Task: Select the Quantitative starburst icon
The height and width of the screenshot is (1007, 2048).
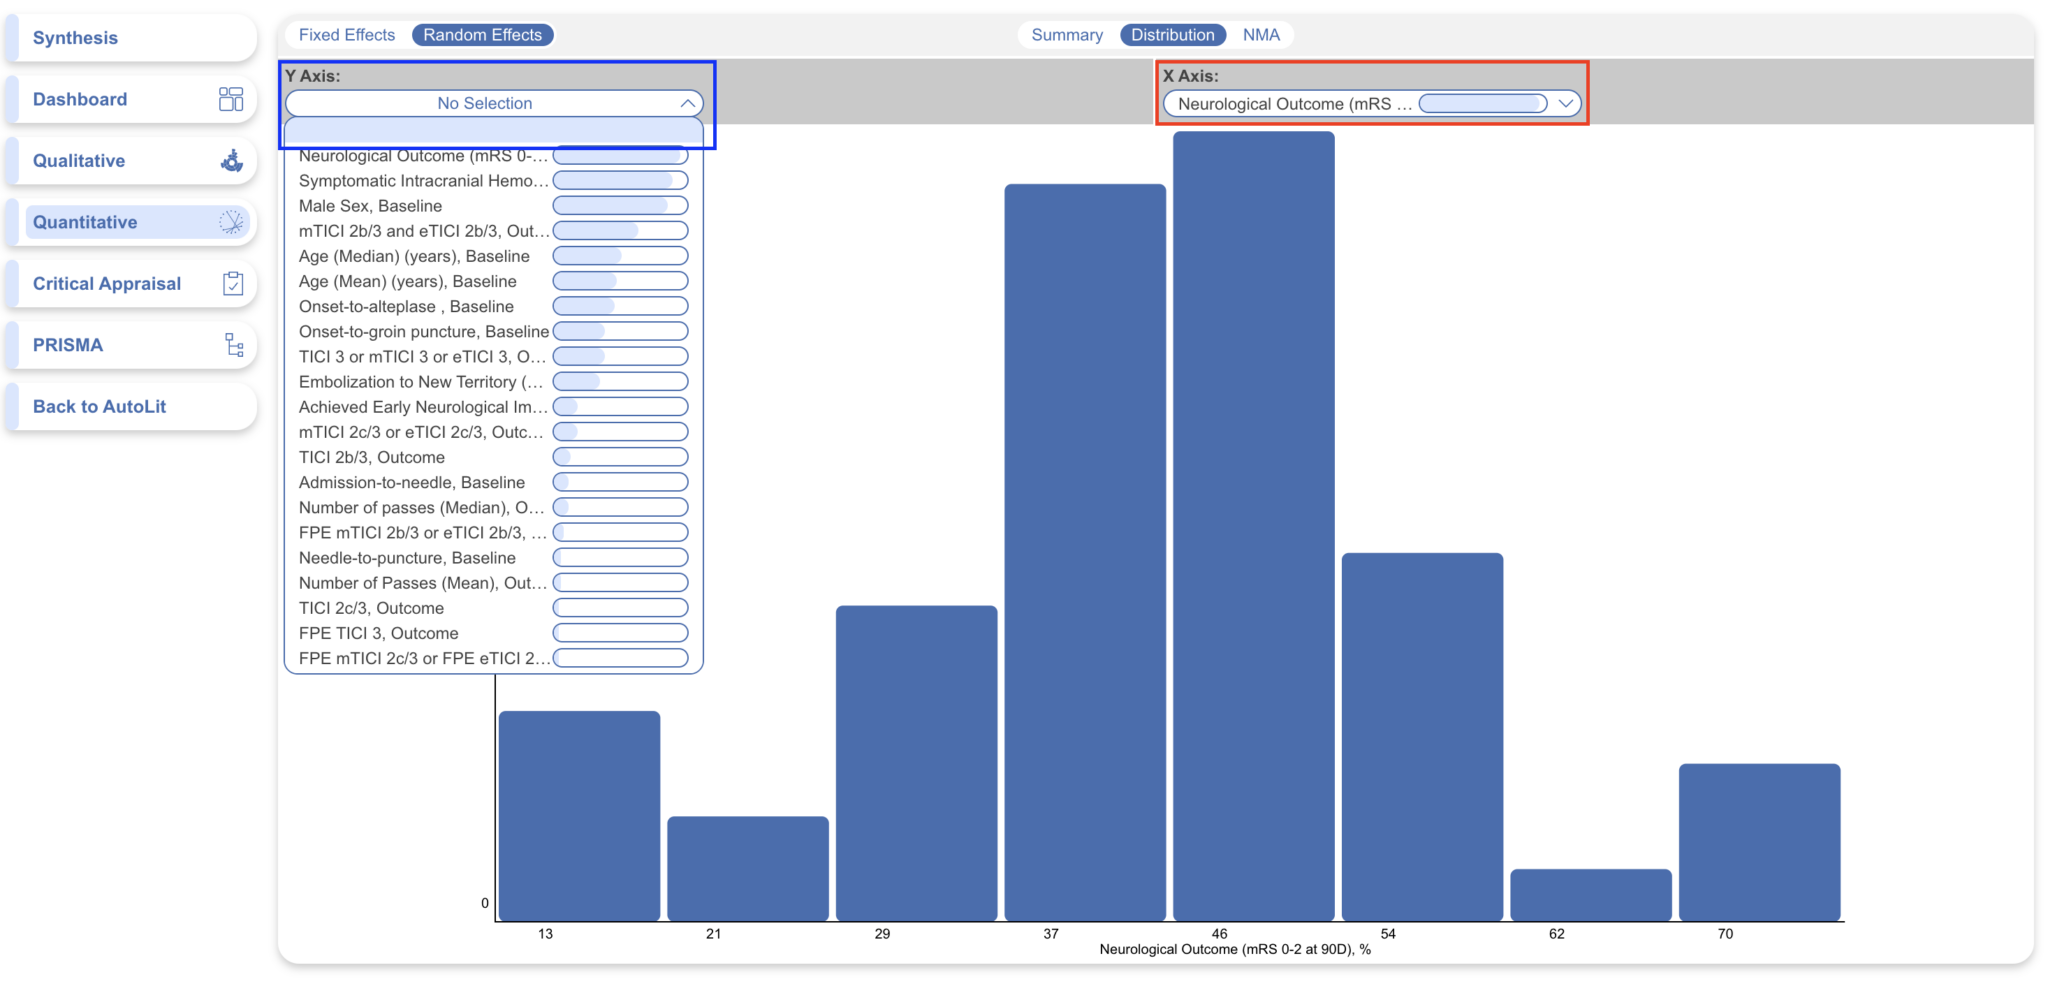Action: [x=232, y=222]
